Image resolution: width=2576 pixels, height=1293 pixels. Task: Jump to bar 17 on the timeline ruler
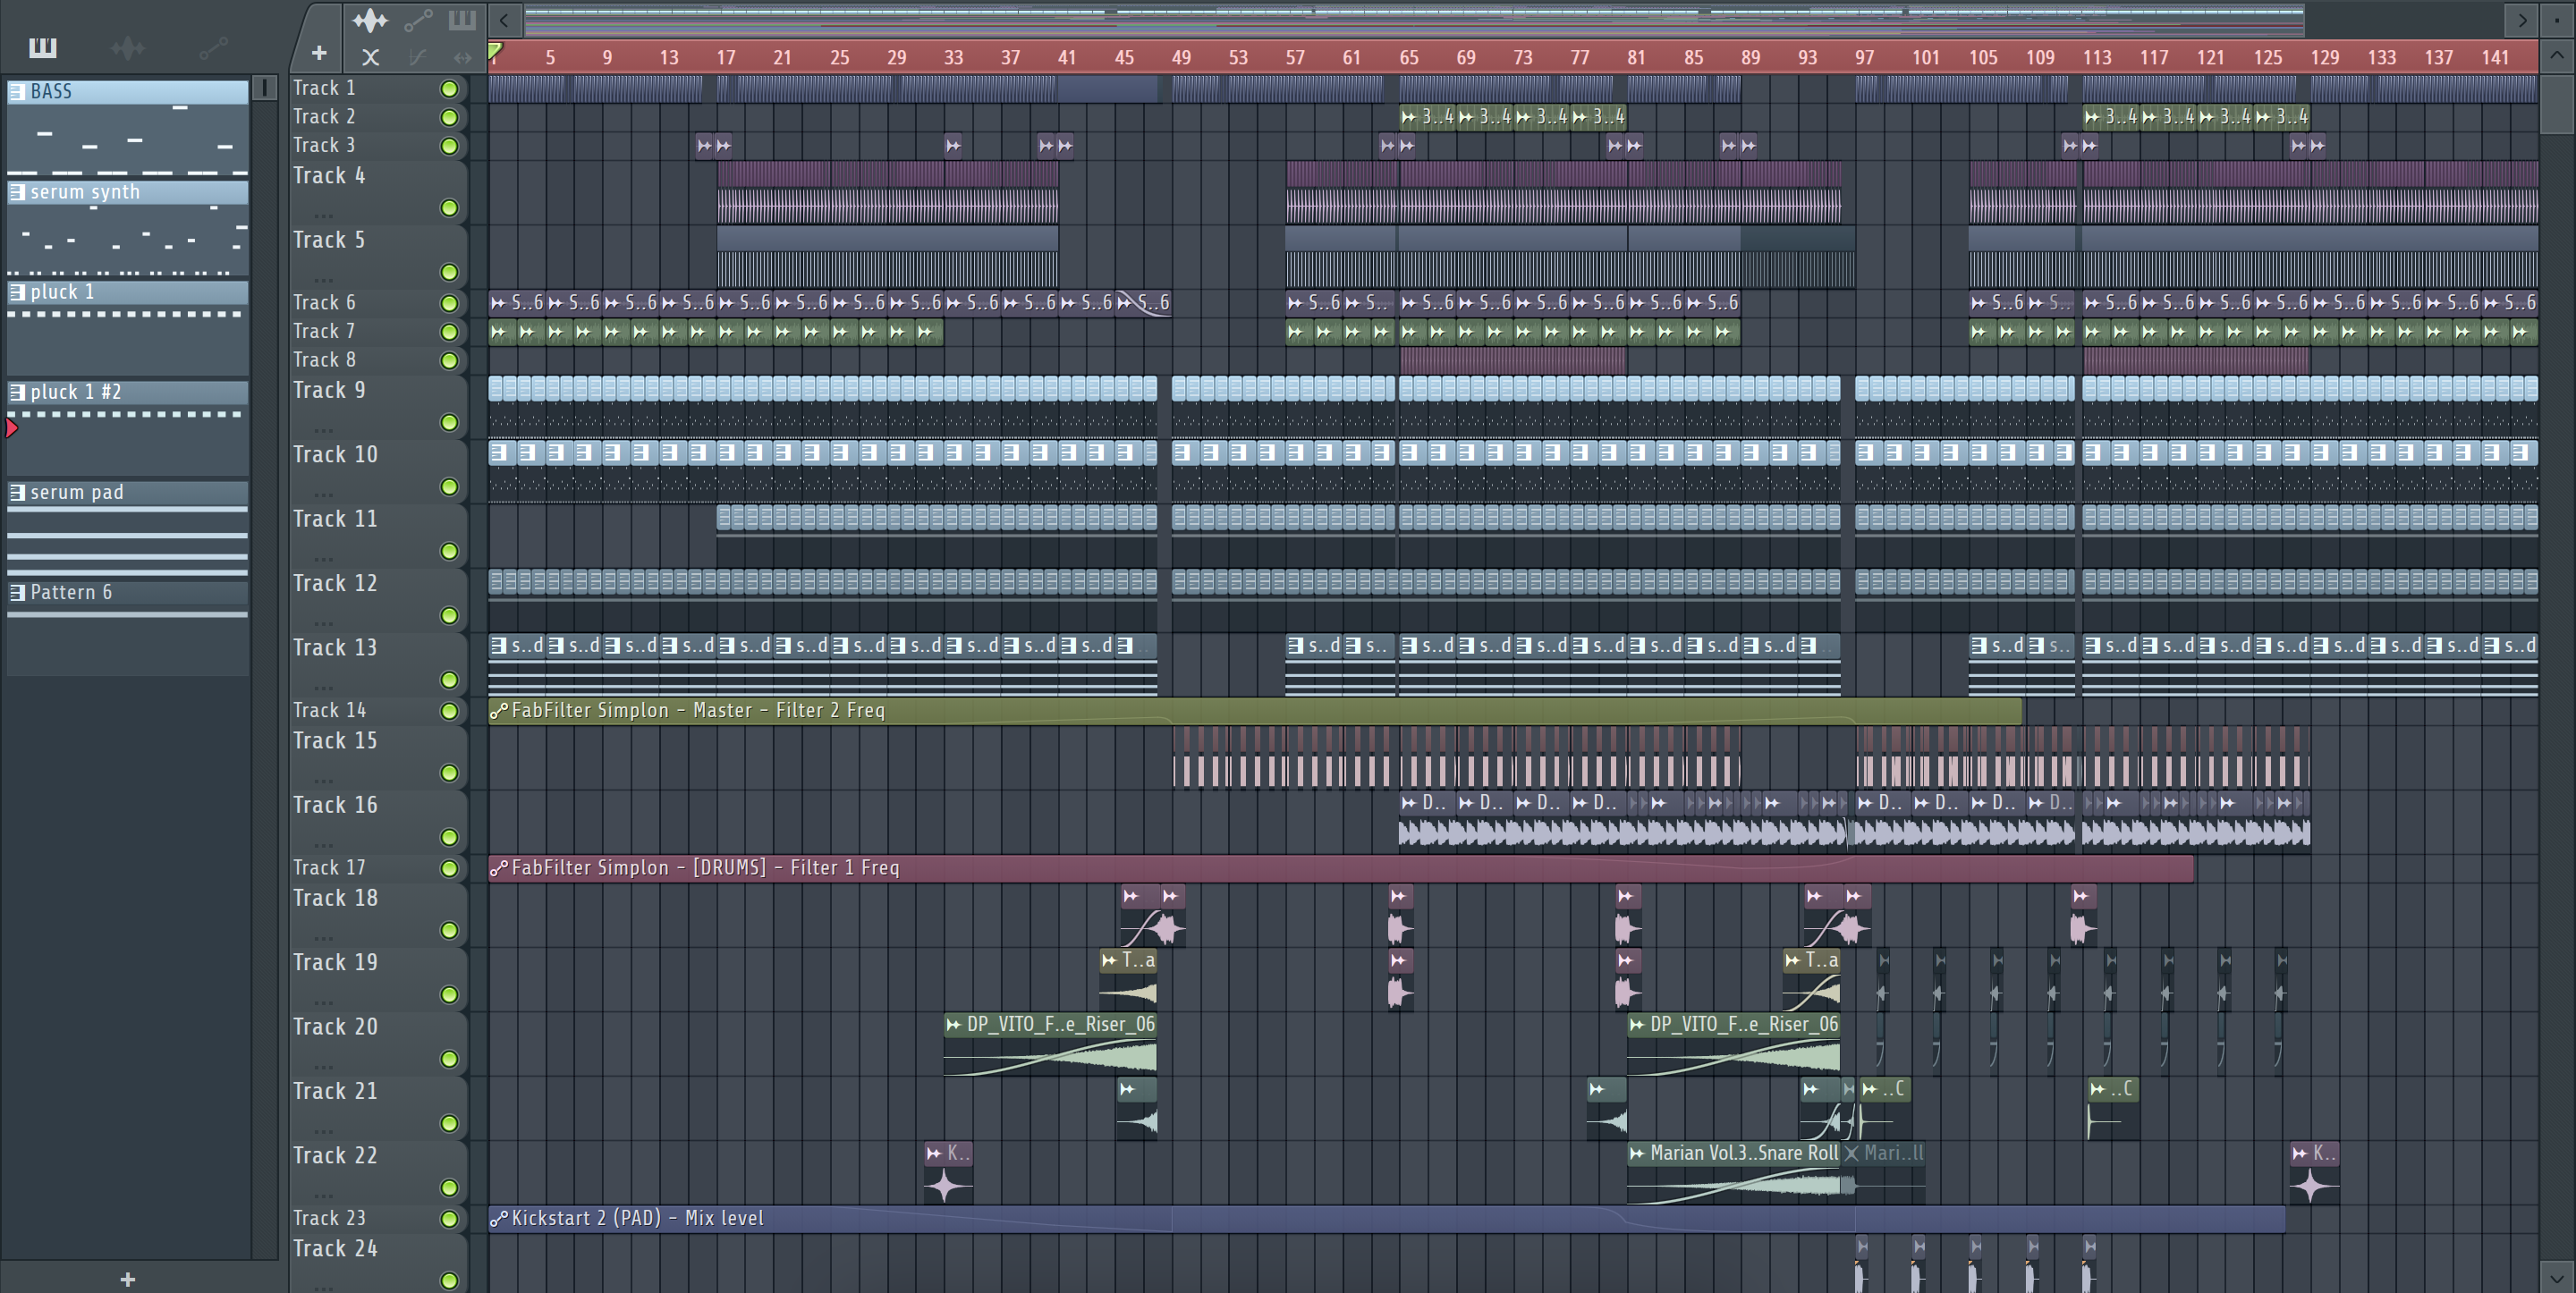(725, 58)
